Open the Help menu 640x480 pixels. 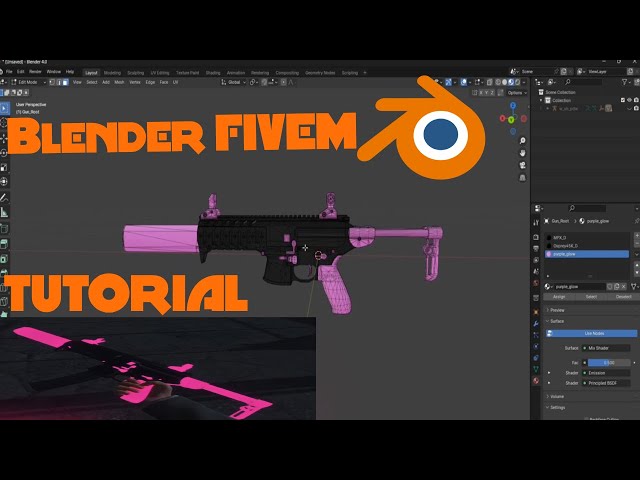pyautogui.click(x=70, y=72)
